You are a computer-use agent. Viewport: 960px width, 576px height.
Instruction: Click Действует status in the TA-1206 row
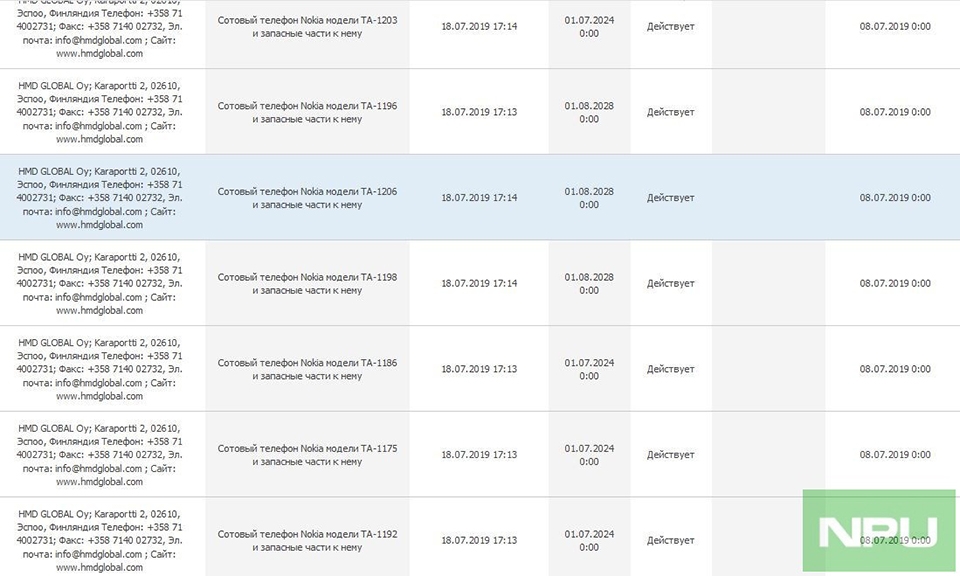pos(670,198)
